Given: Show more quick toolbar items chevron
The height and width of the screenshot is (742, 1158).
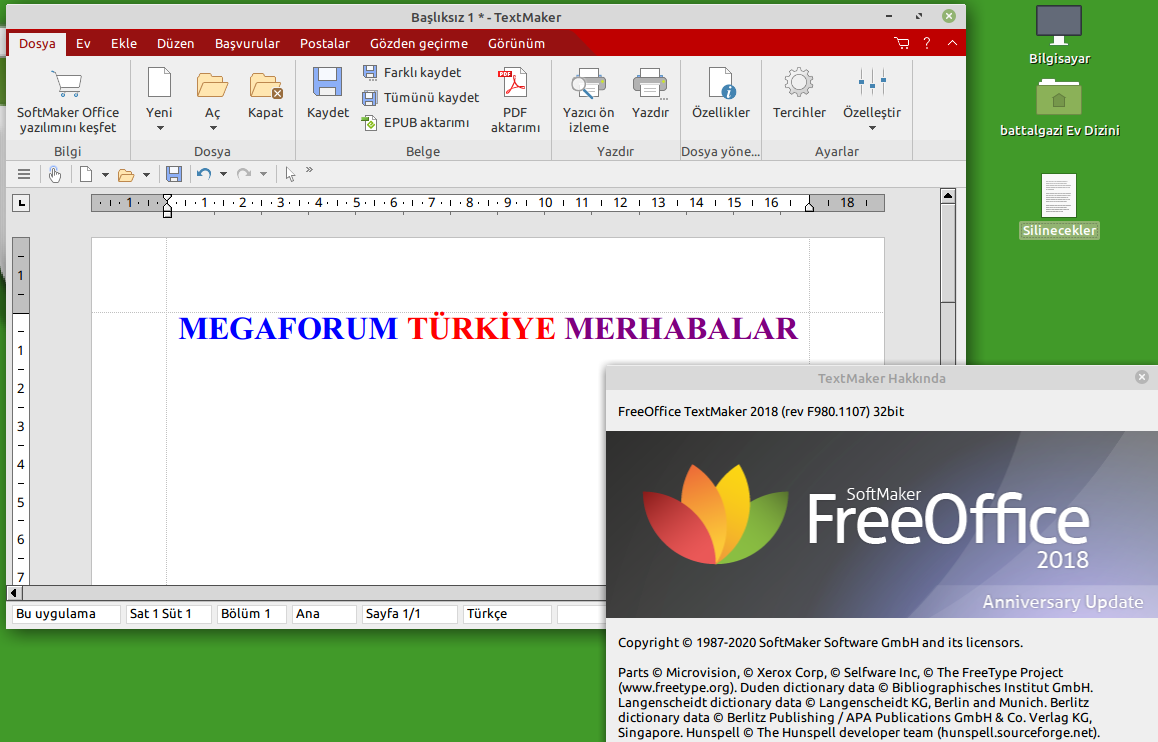Looking at the screenshot, I should [x=309, y=171].
